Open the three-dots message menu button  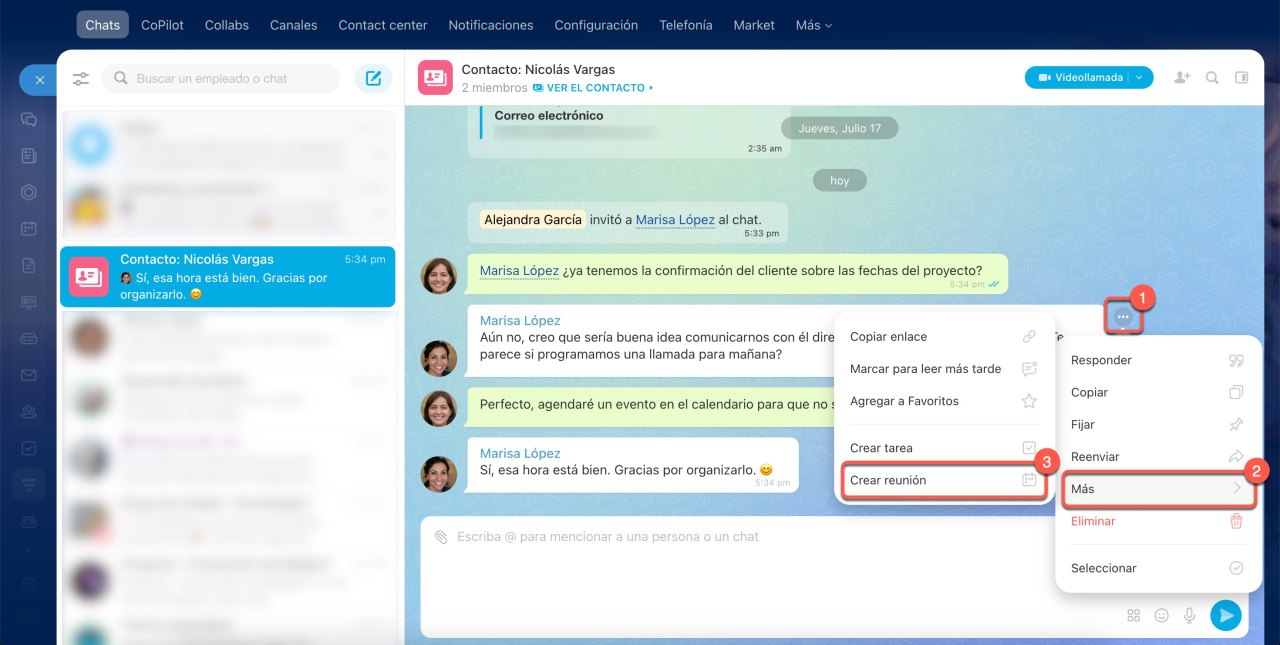1123,317
